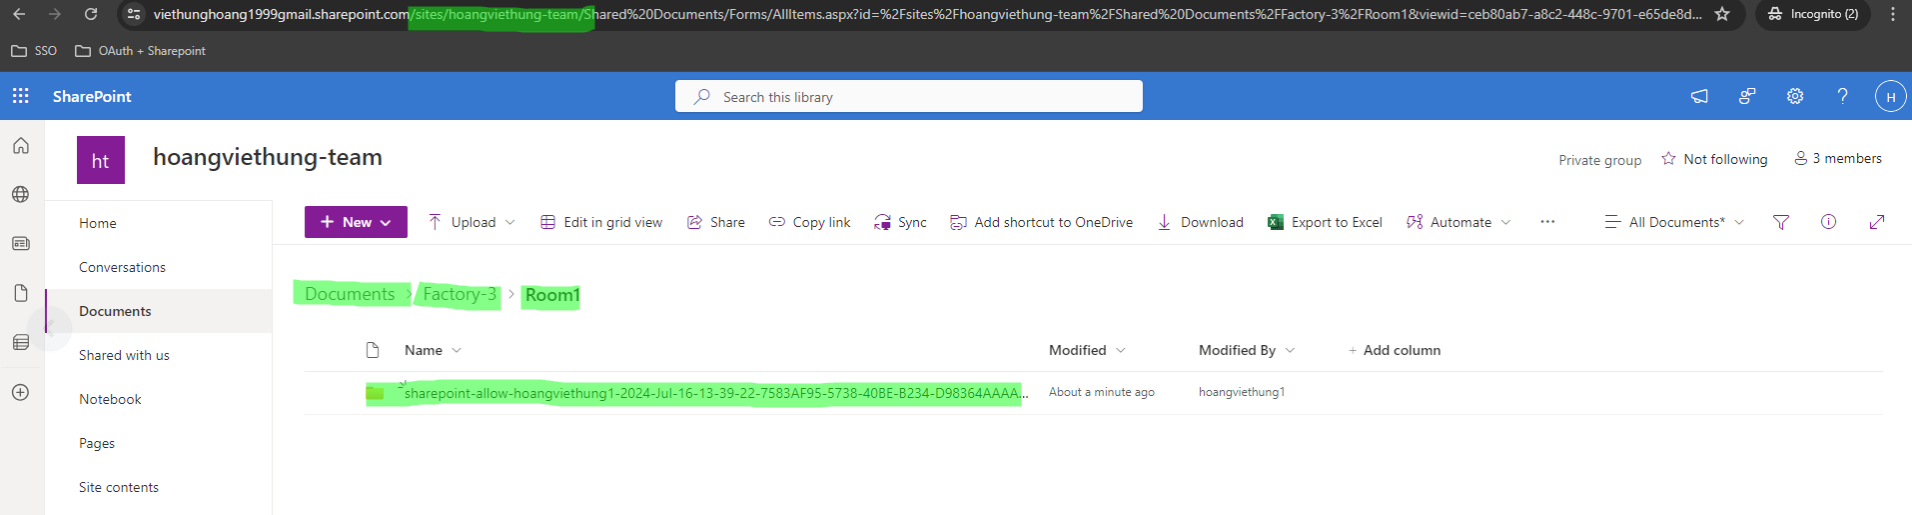This screenshot has width=1912, height=515.
Task: Bookmark this page with the star icon
Action: pos(1722,14)
